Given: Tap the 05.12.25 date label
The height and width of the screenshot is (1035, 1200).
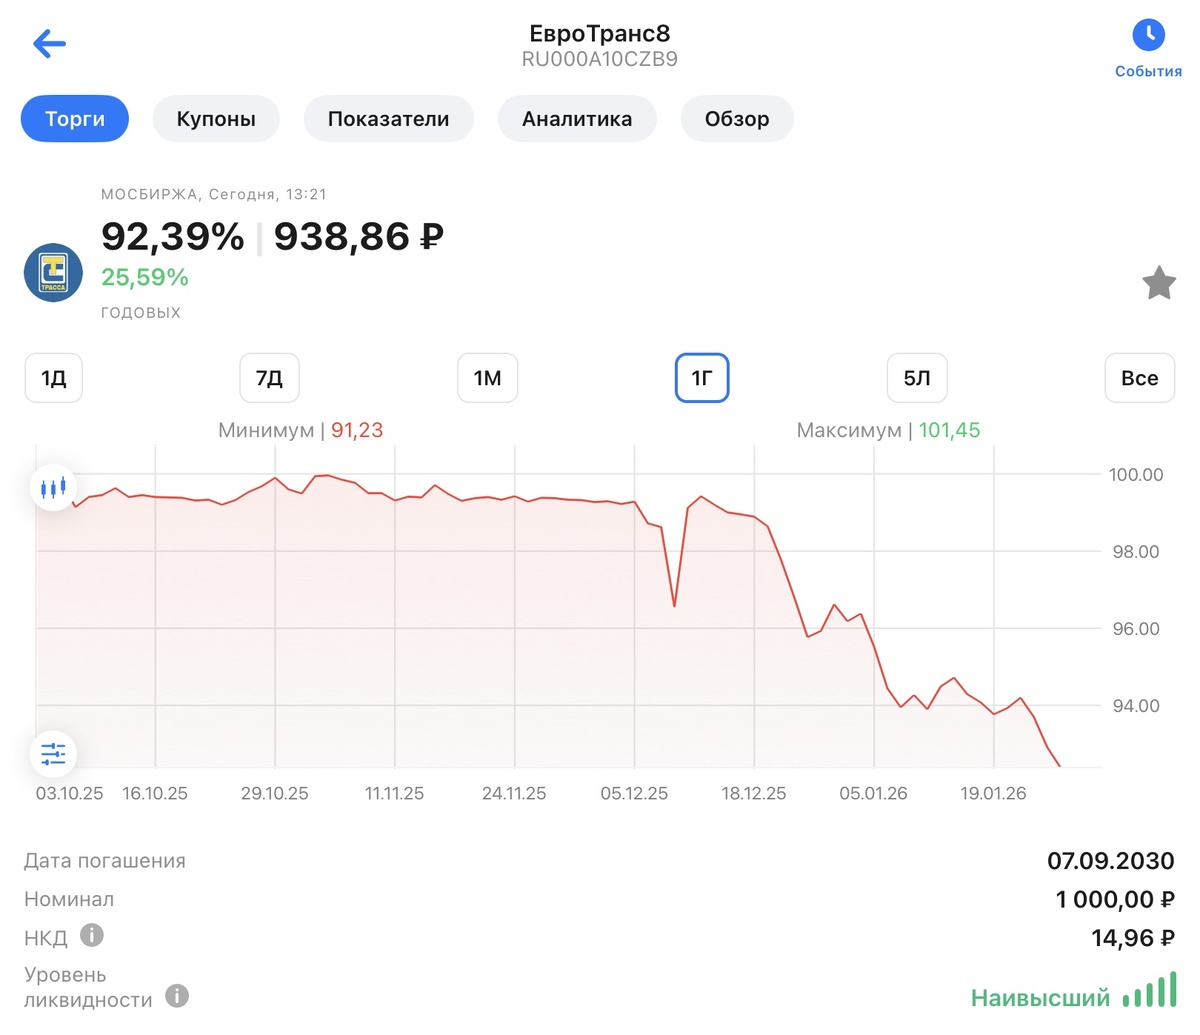Looking at the screenshot, I should tap(634, 793).
